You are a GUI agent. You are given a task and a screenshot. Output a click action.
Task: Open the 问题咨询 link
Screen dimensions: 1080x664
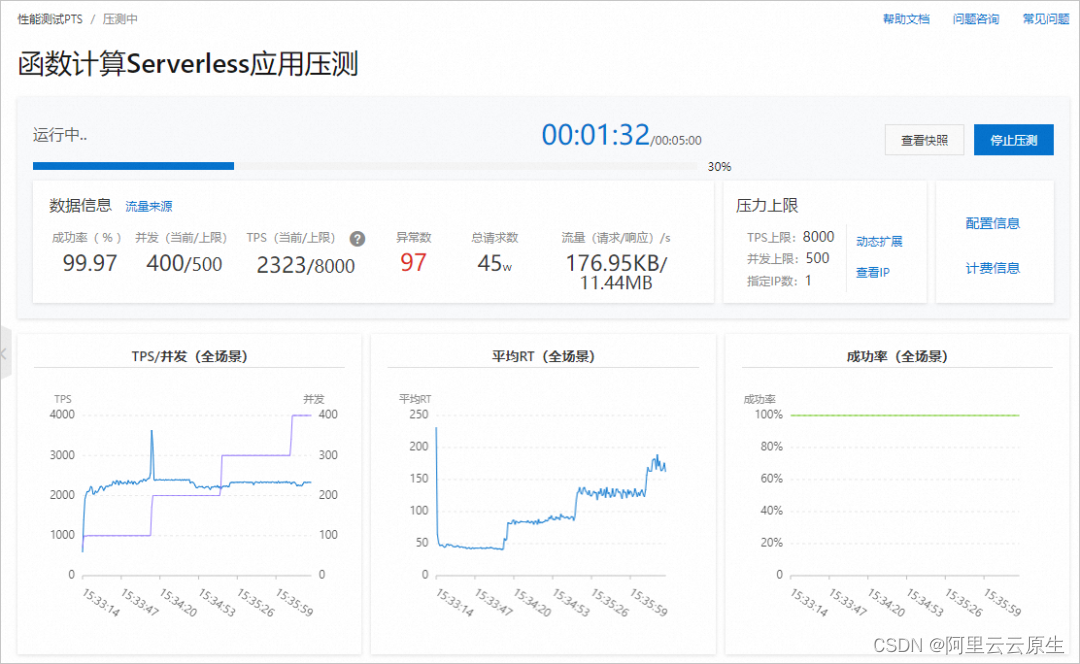coord(975,19)
